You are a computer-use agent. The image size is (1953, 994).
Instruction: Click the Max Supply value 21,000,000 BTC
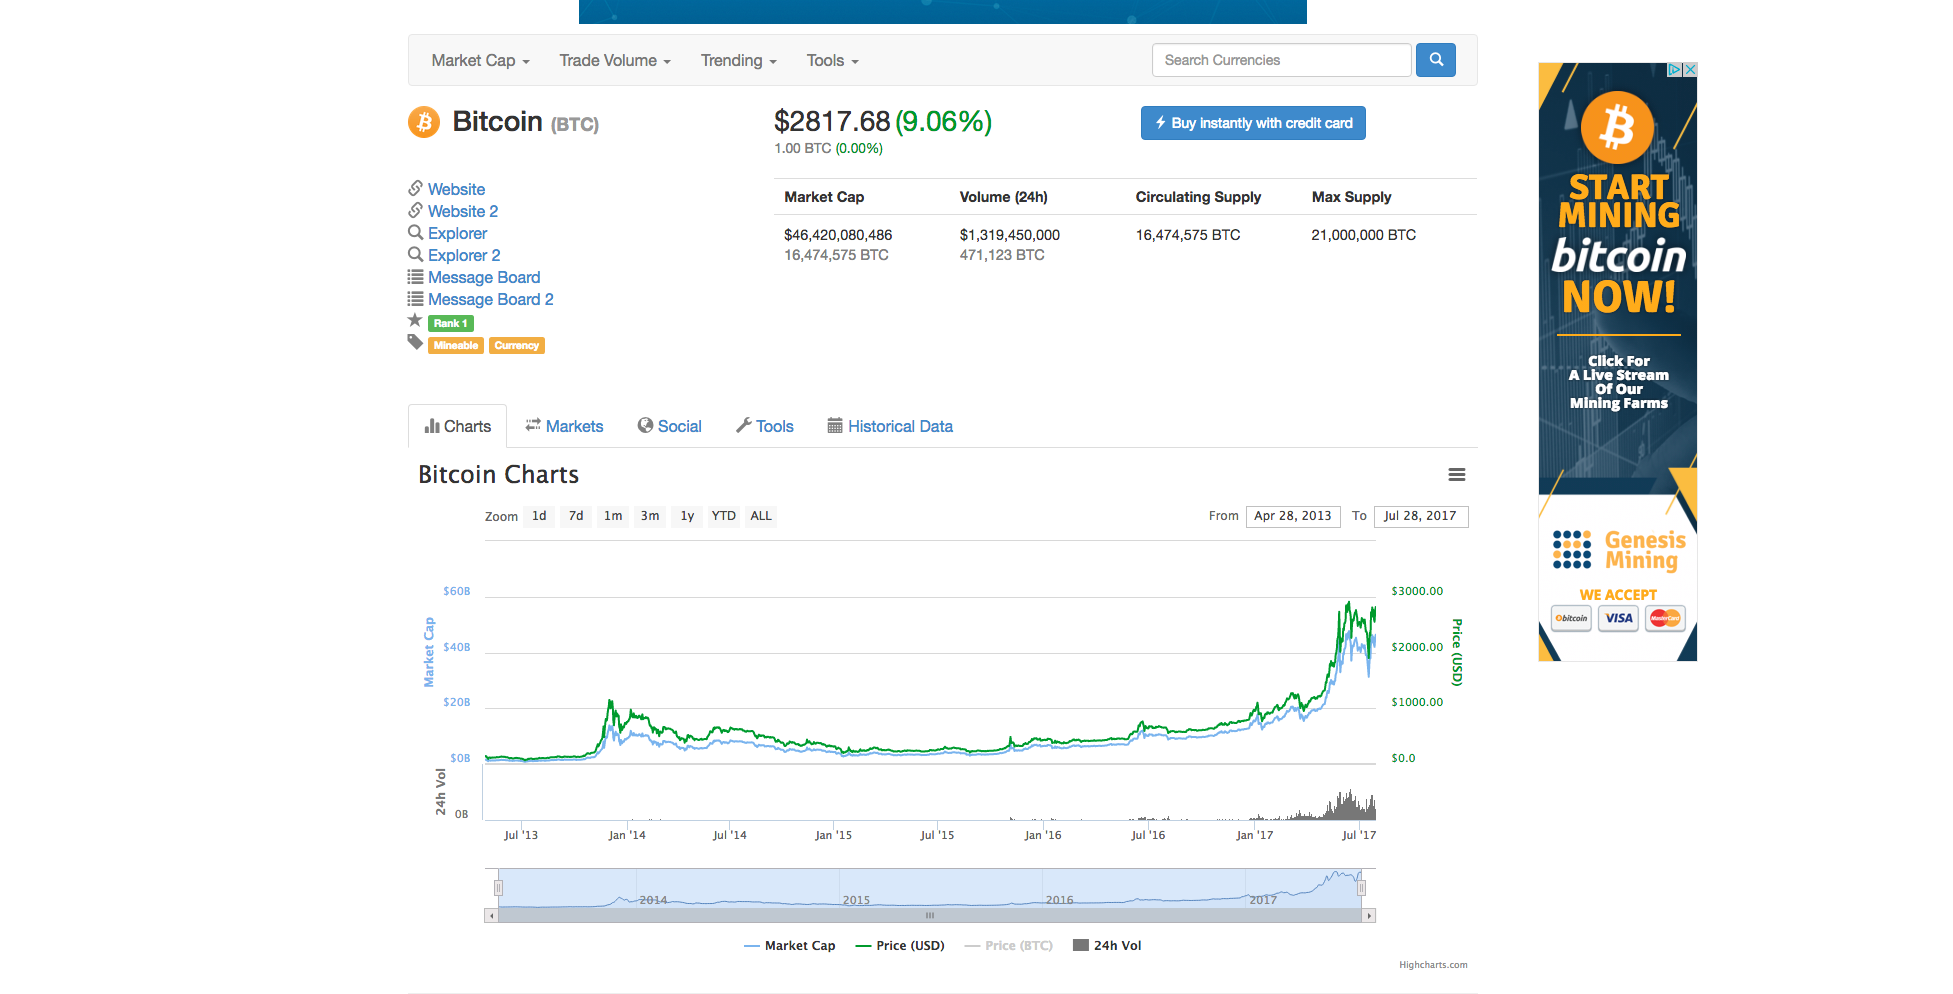[x=1364, y=235]
